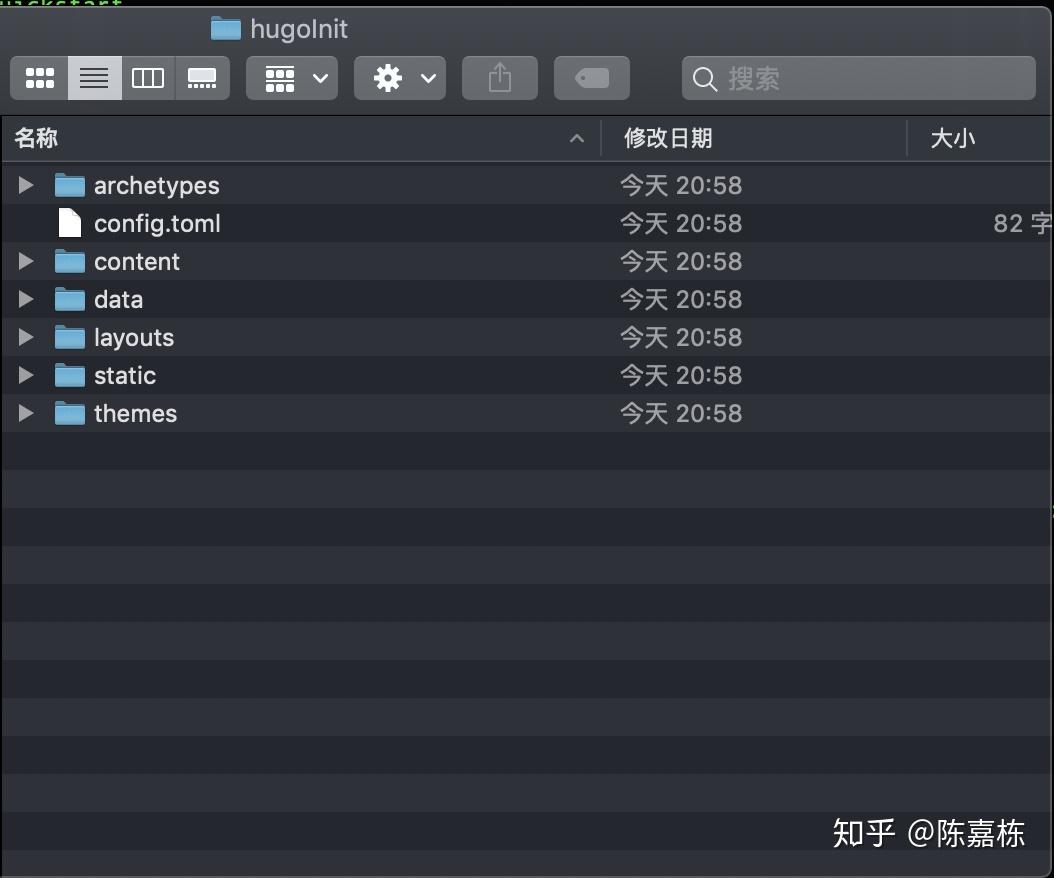Select the list view toggle

pyautogui.click(x=94, y=78)
